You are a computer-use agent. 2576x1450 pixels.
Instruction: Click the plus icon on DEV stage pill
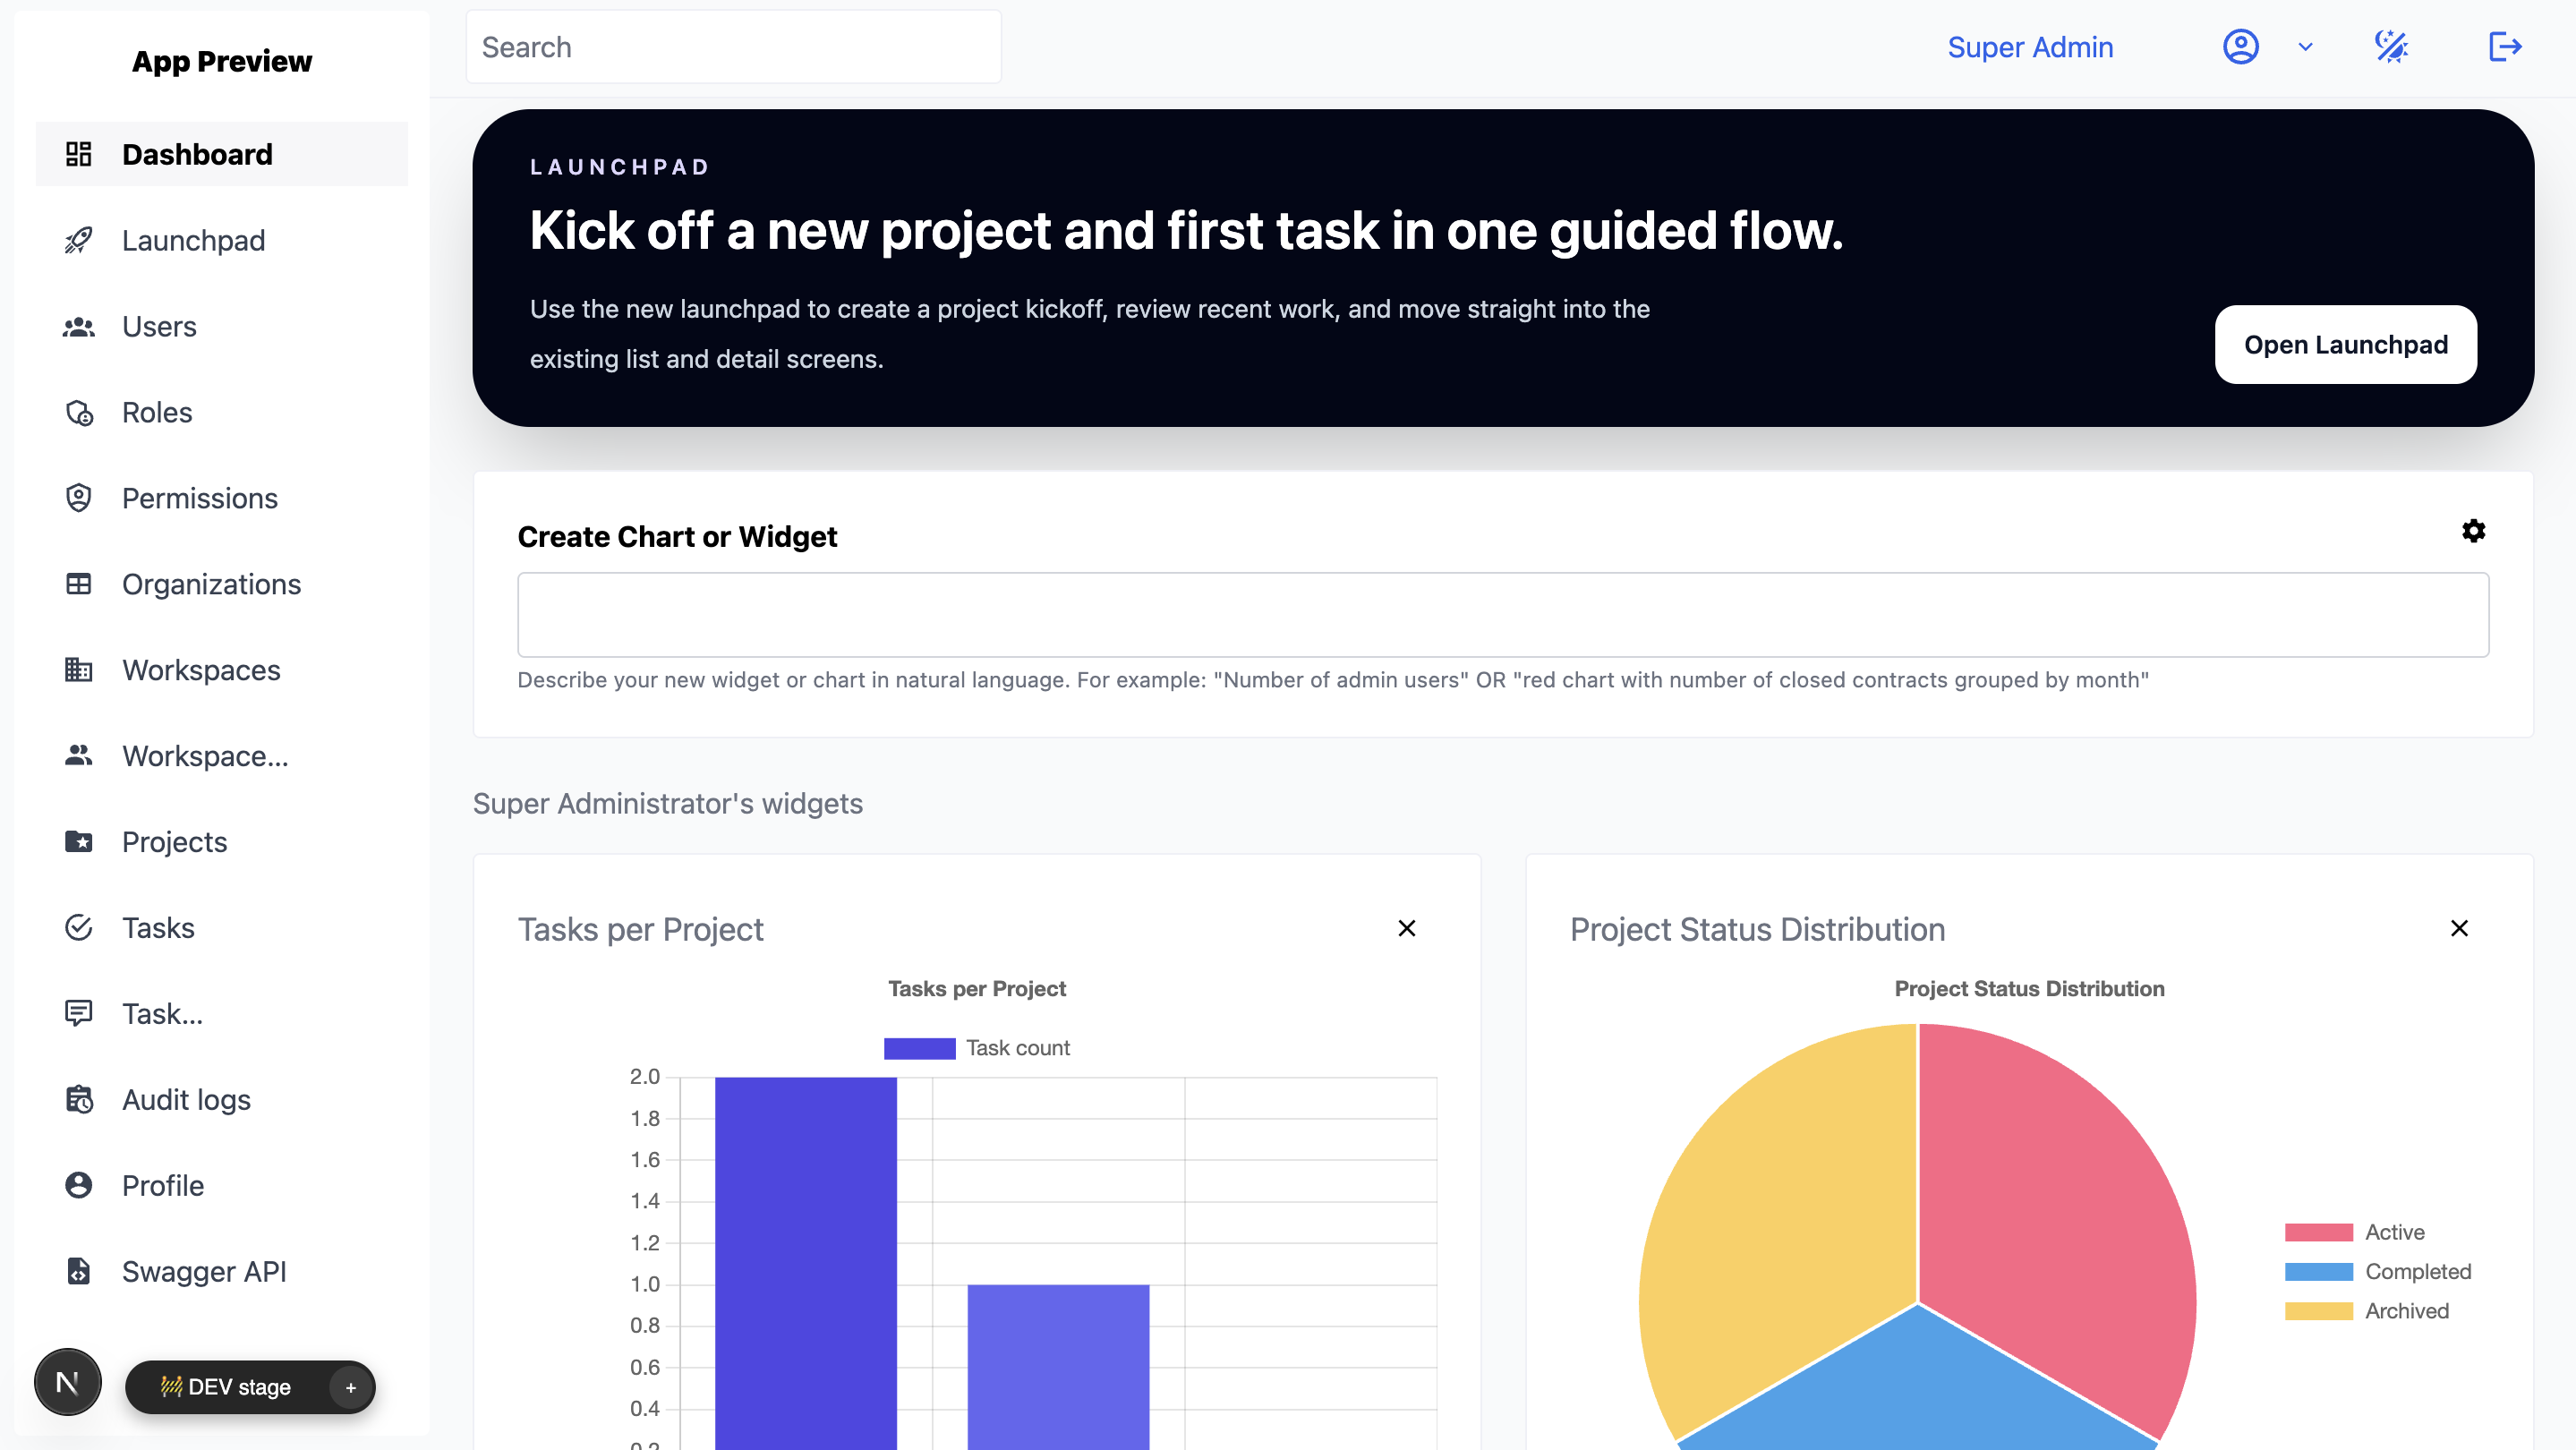click(351, 1388)
